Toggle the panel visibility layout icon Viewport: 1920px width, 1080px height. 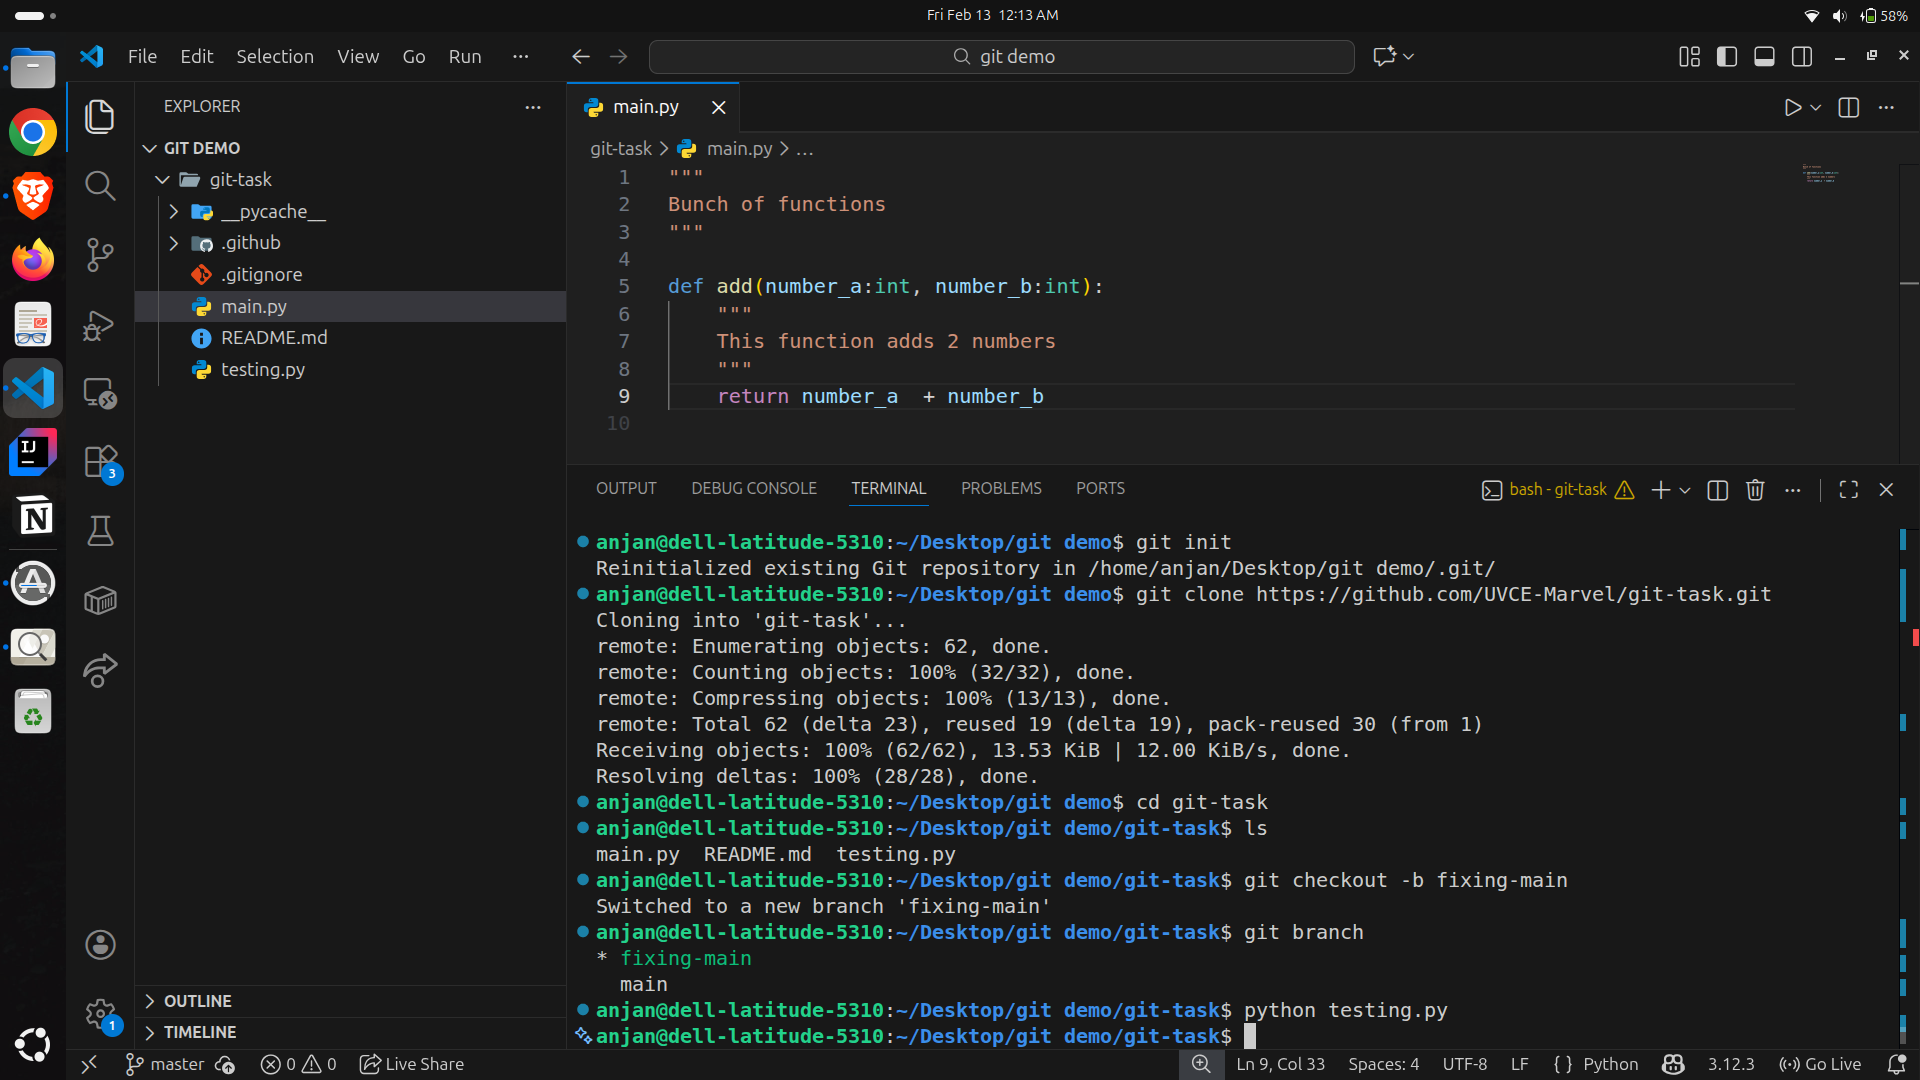[x=1764, y=57]
